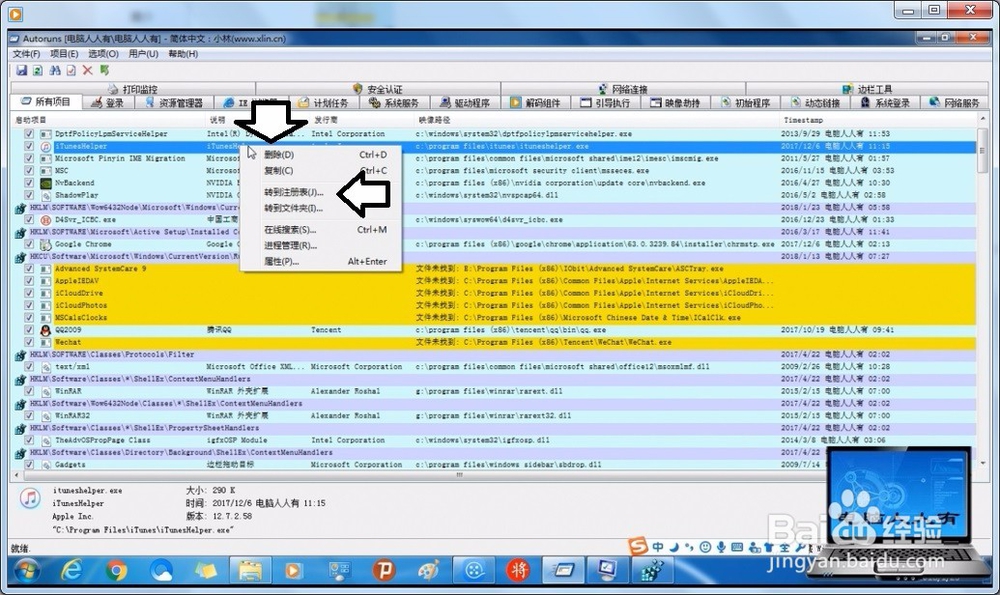Click the binoculars Find toolbar icon
Screen dimensions: 1000x595
tap(55, 70)
